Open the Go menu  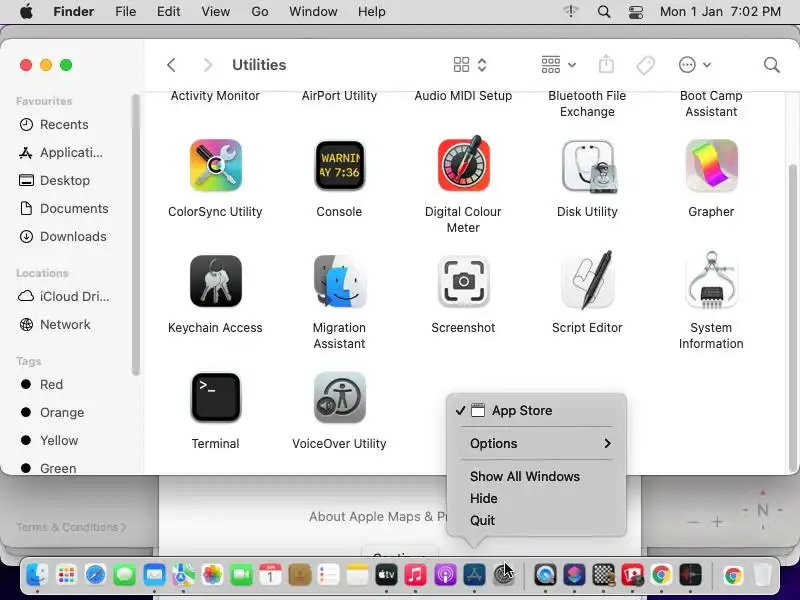pos(260,11)
